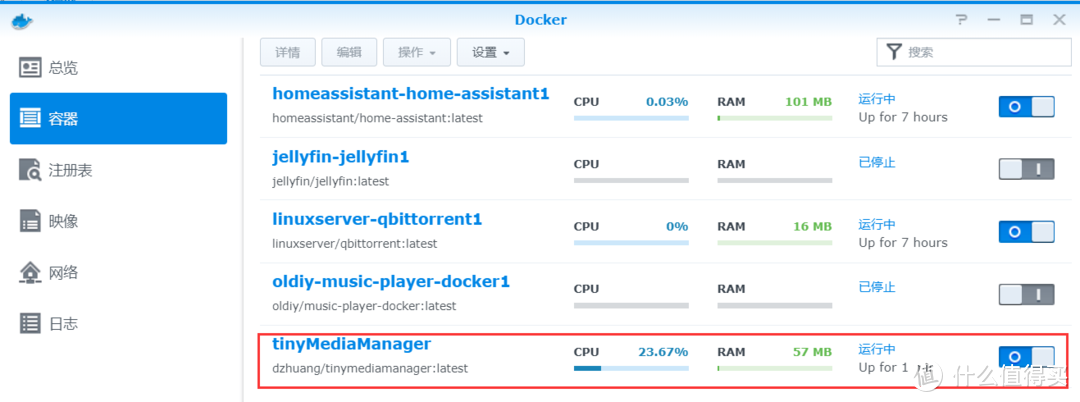This screenshot has width=1080, height=402.
Task: Turn on jellyfin-jellyfin1 container switch
Action: [1026, 169]
